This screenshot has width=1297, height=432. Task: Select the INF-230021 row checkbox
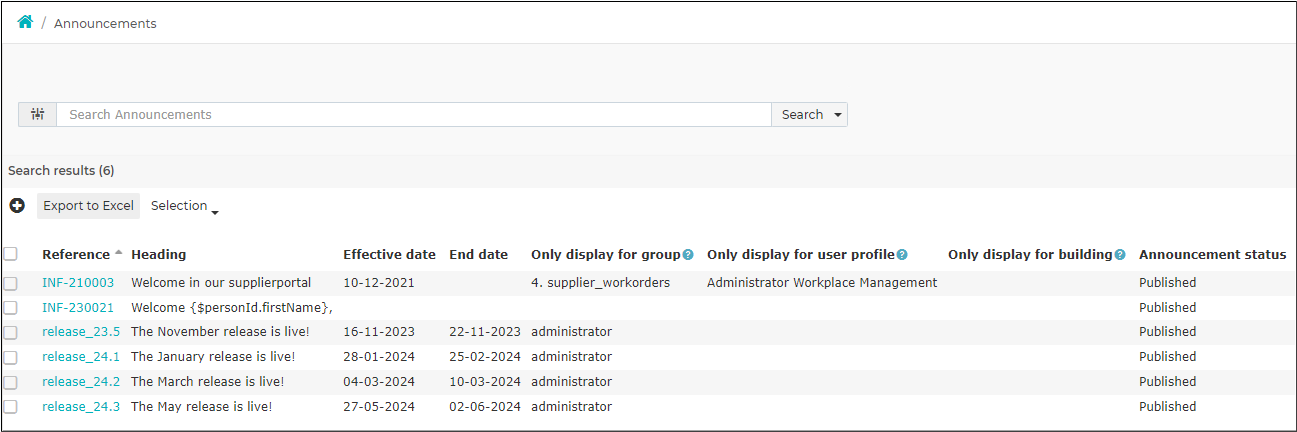coord(11,308)
